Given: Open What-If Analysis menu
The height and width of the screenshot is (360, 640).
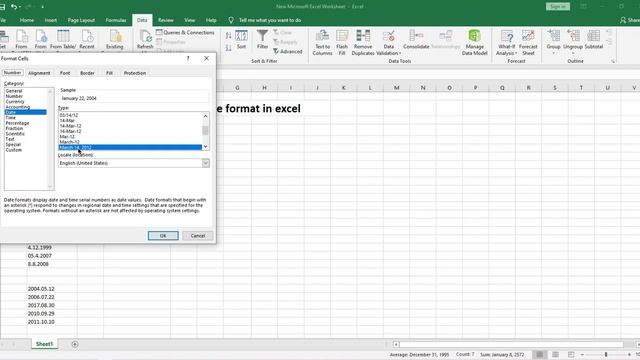Looking at the screenshot, I should (507, 42).
